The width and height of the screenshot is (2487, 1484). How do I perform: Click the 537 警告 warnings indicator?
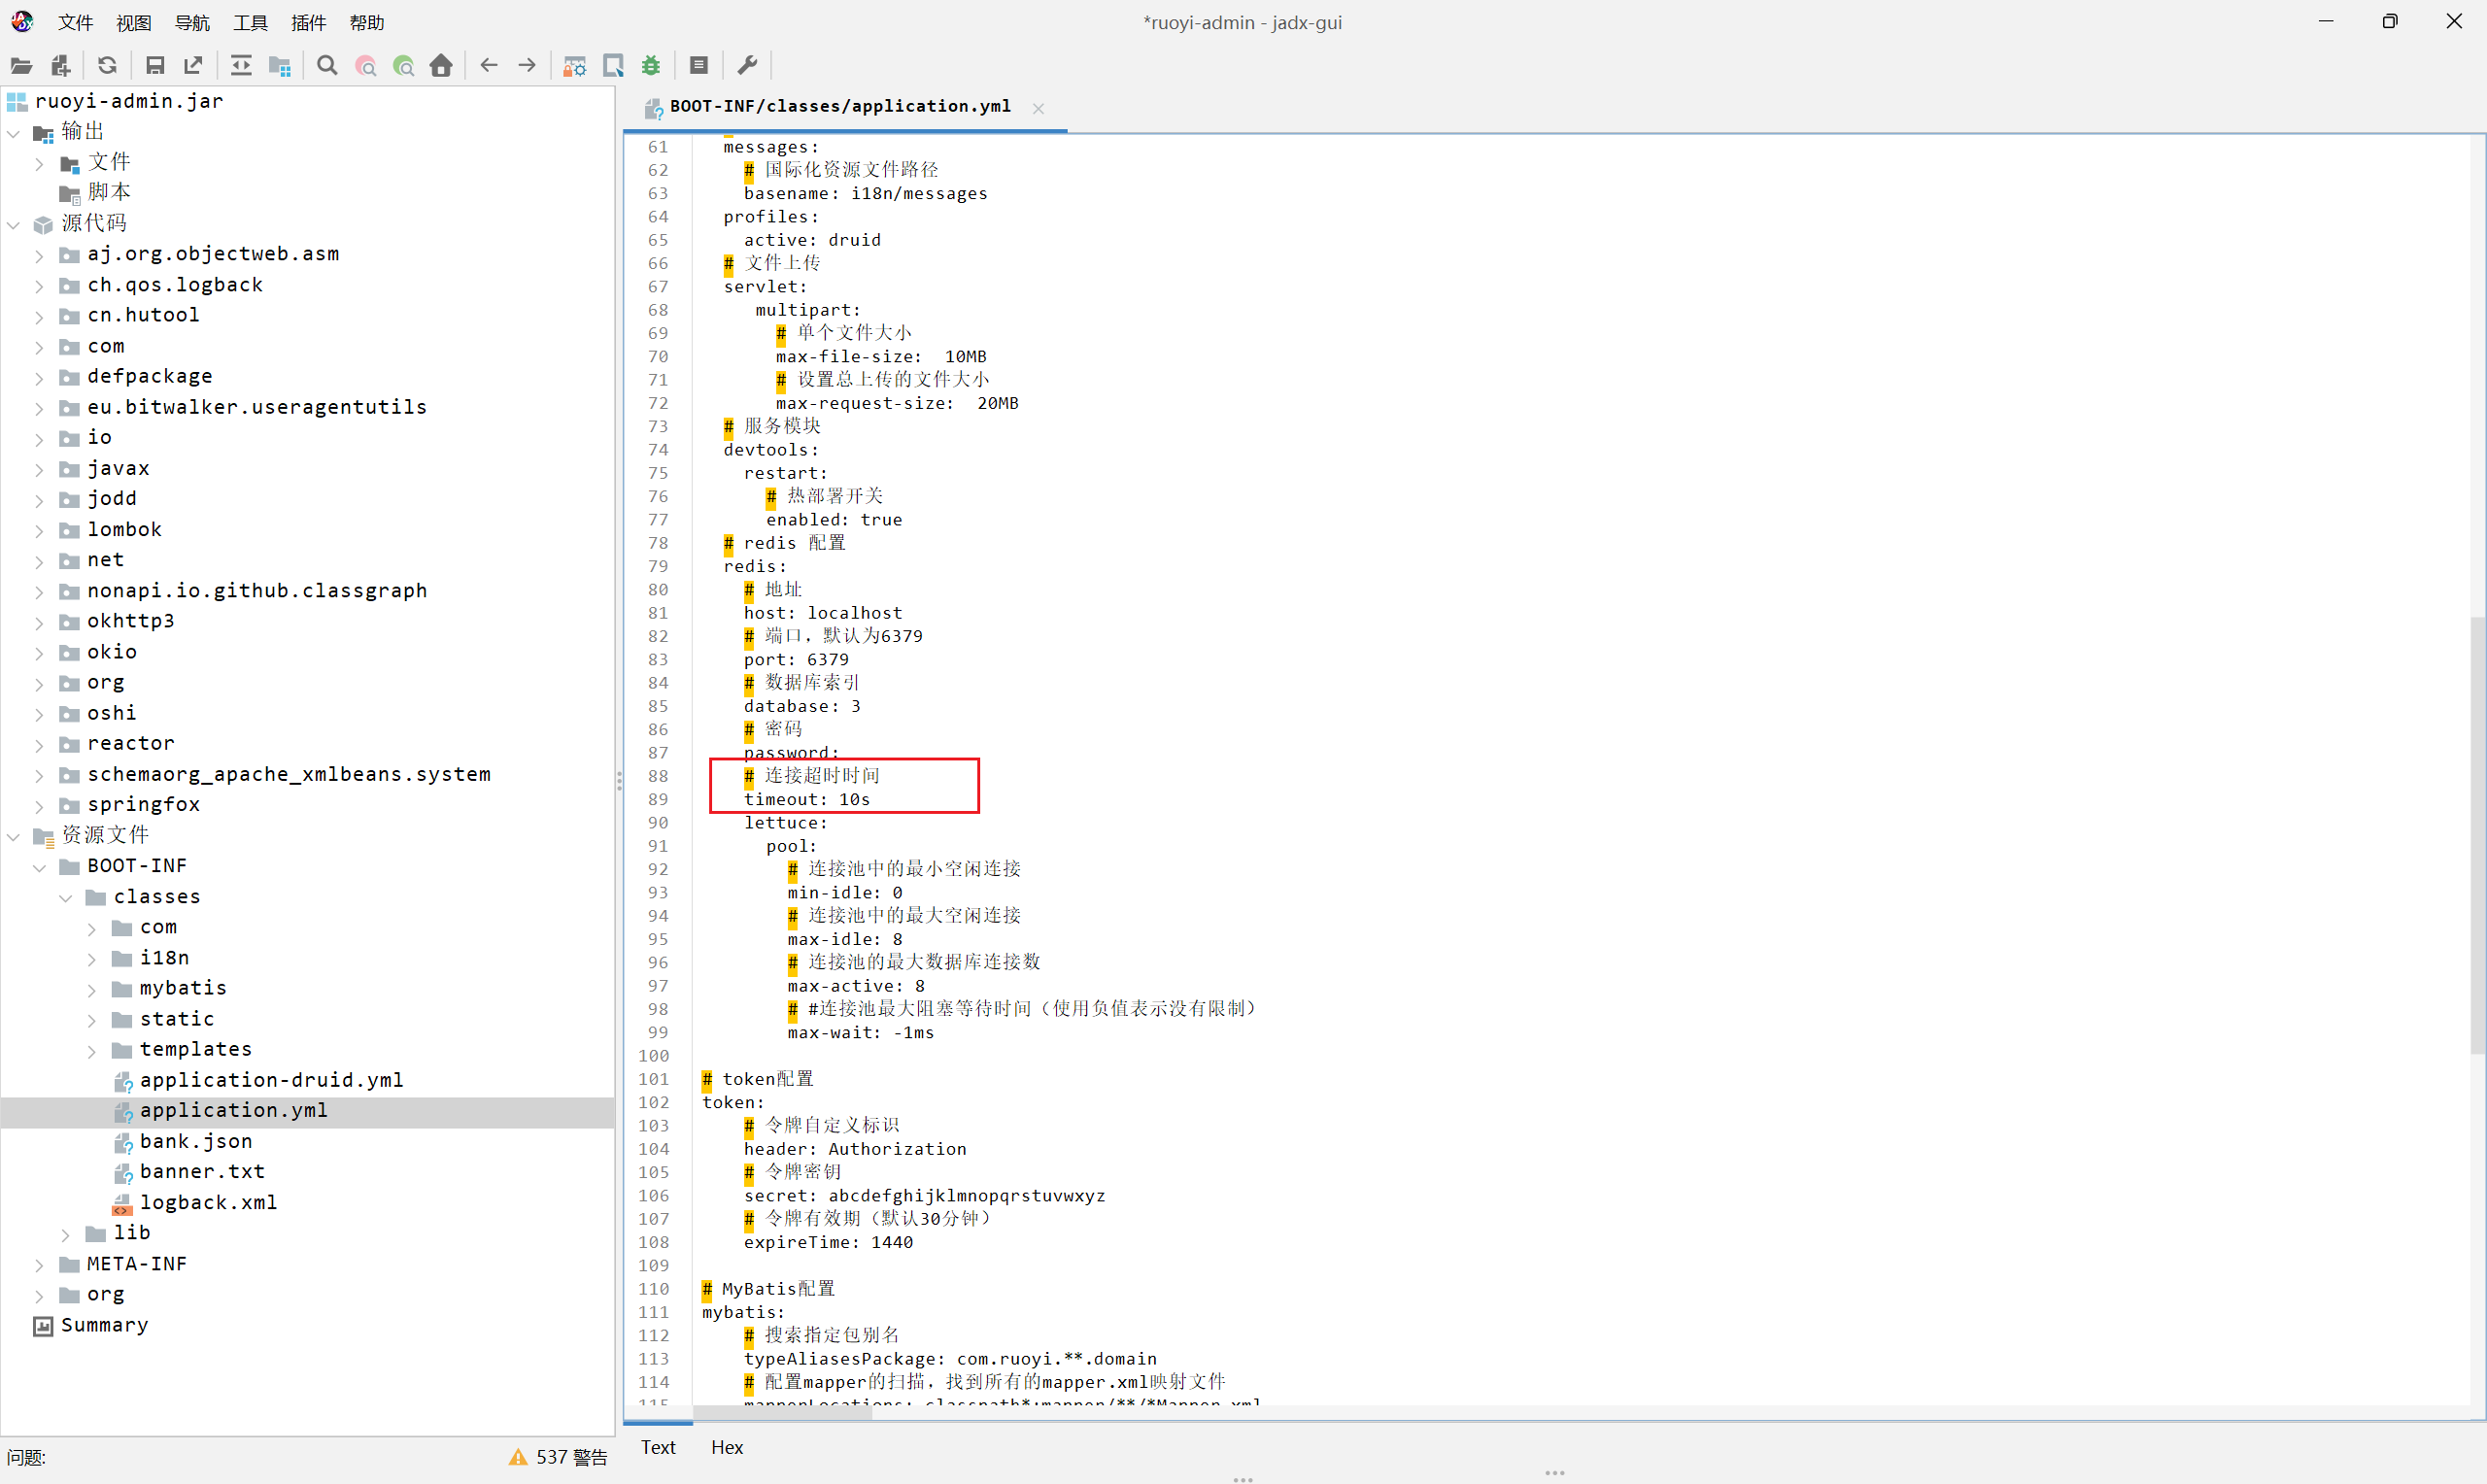tap(558, 1457)
